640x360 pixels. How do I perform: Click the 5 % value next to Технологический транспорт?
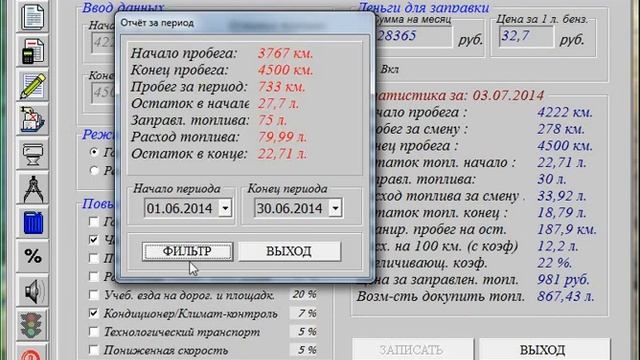(x=304, y=331)
